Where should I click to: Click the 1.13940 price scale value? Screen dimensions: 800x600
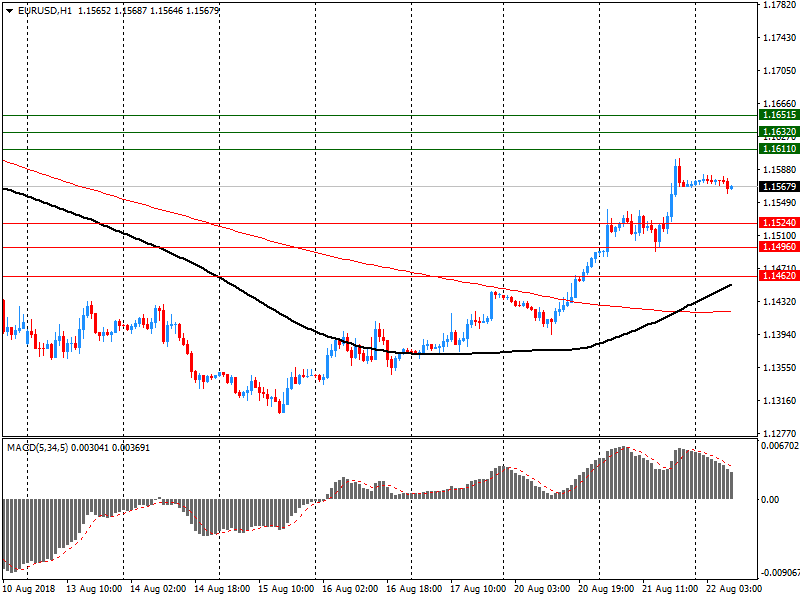tap(780, 335)
